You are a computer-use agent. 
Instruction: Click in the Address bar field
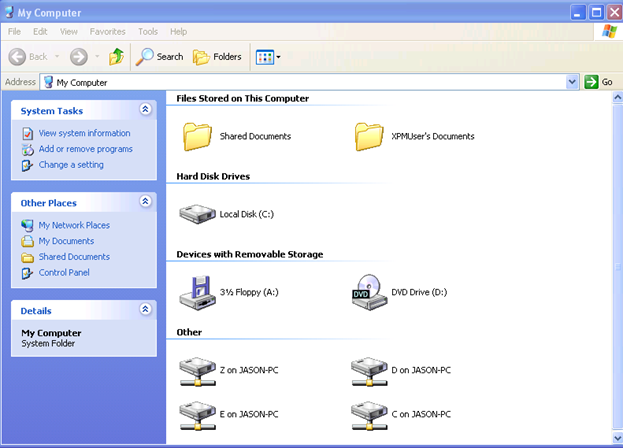[x=309, y=82]
